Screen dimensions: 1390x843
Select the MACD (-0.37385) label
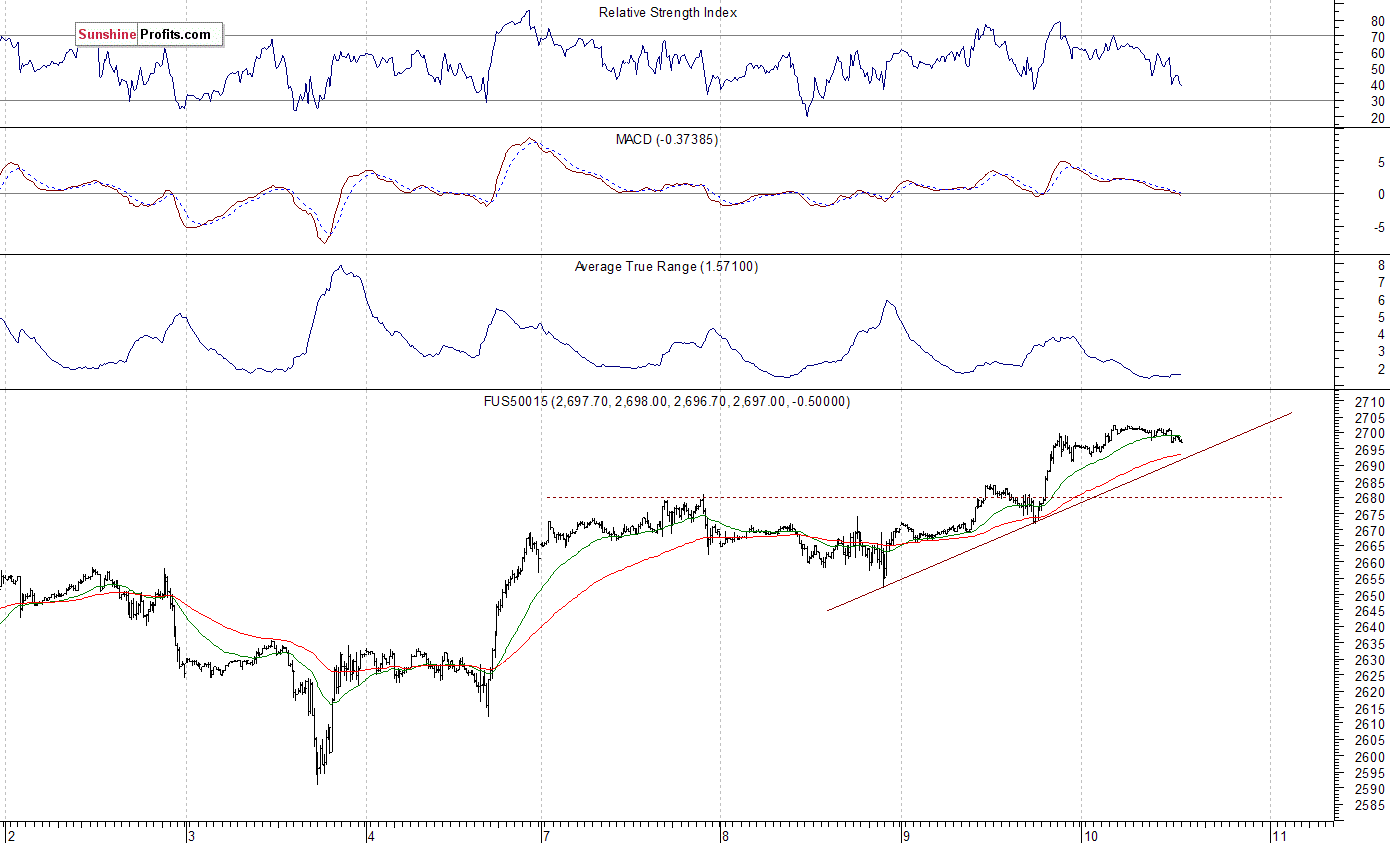pyautogui.click(x=667, y=139)
